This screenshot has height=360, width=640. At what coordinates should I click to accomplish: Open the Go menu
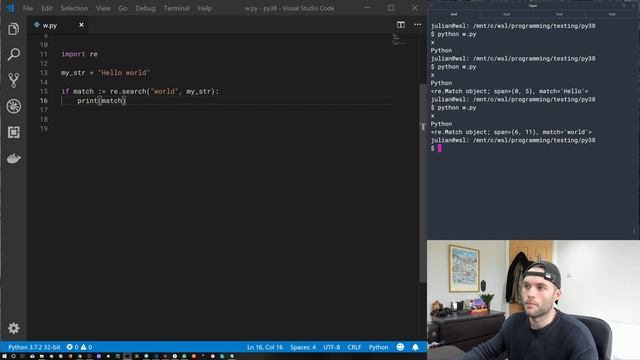(123, 8)
